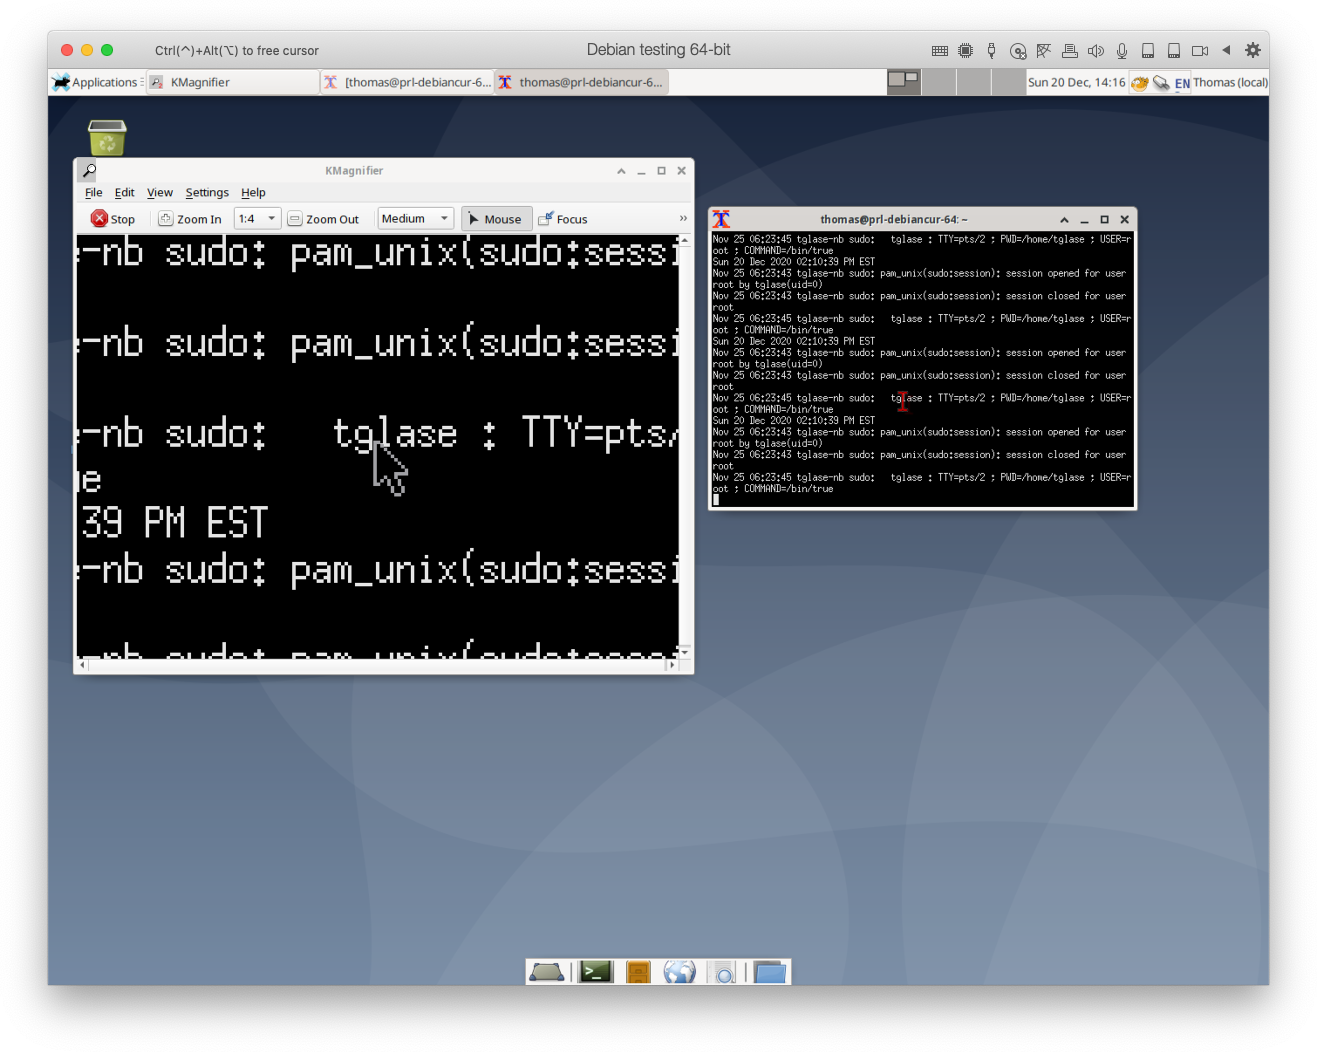Launch the terminal emulator from dock
The width and height of the screenshot is (1317, 1052).
coord(596,972)
